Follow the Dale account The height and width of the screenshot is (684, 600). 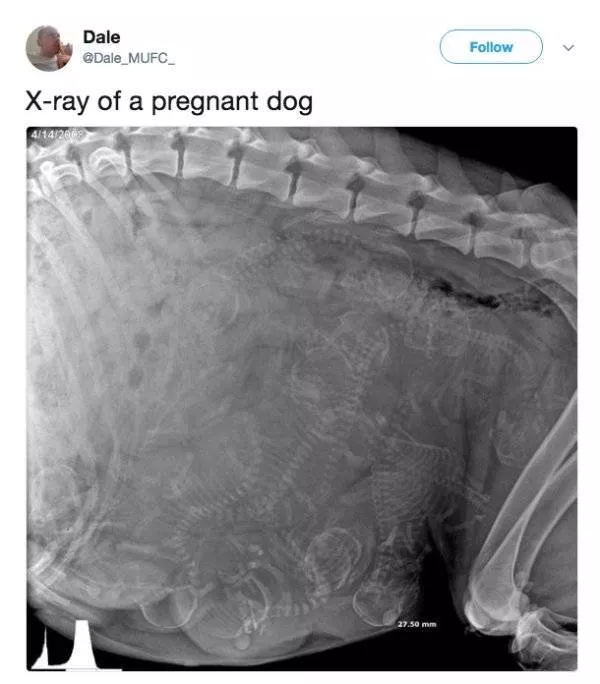click(x=491, y=47)
